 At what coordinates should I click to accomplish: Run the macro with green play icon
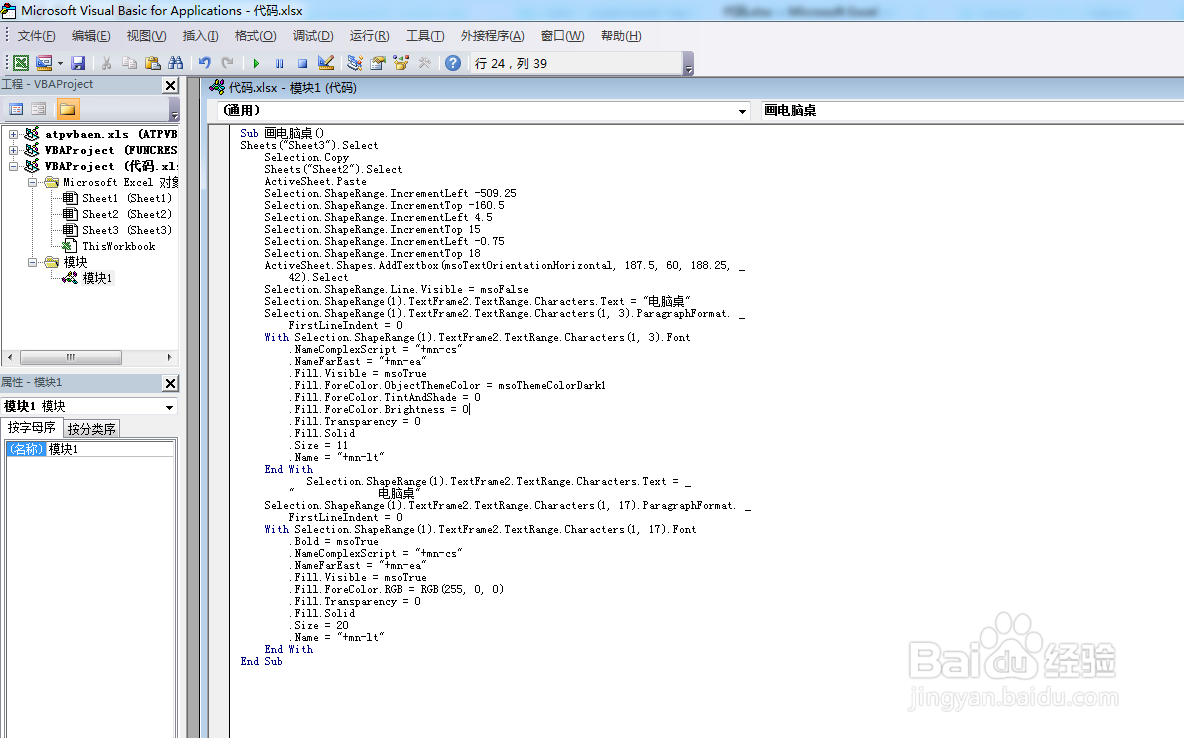click(256, 63)
